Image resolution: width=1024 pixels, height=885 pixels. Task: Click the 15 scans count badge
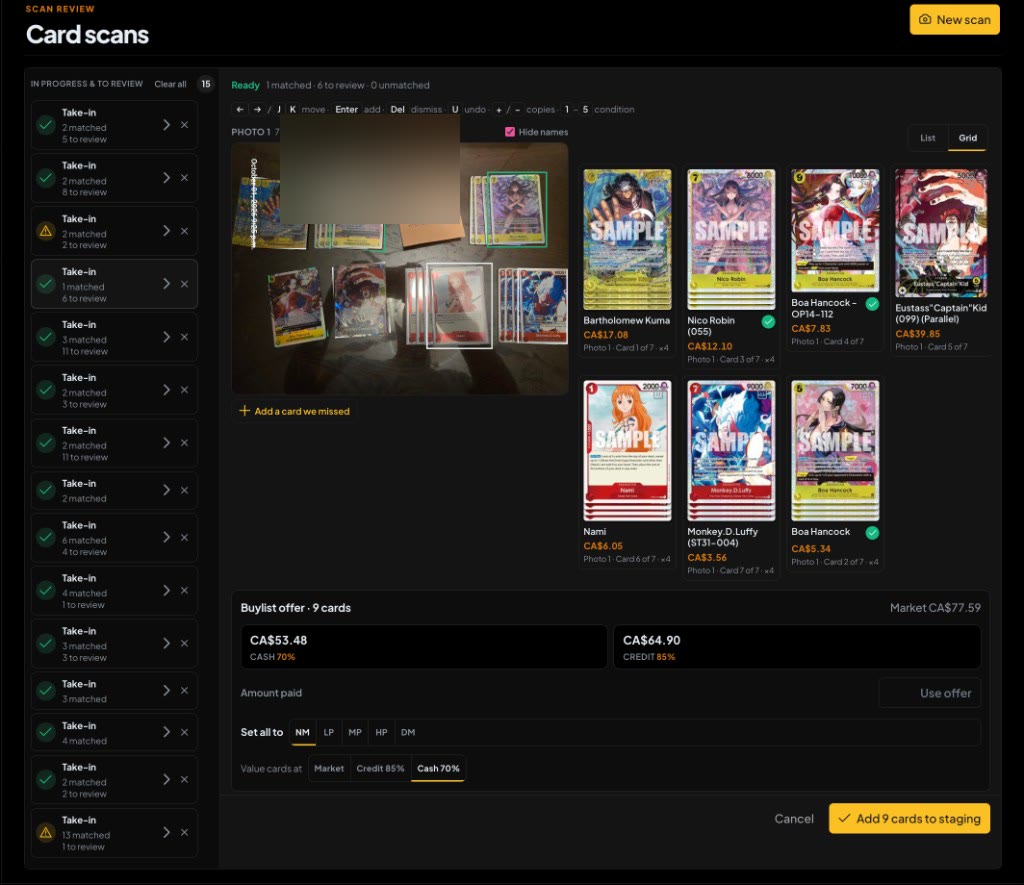point(206,84)
